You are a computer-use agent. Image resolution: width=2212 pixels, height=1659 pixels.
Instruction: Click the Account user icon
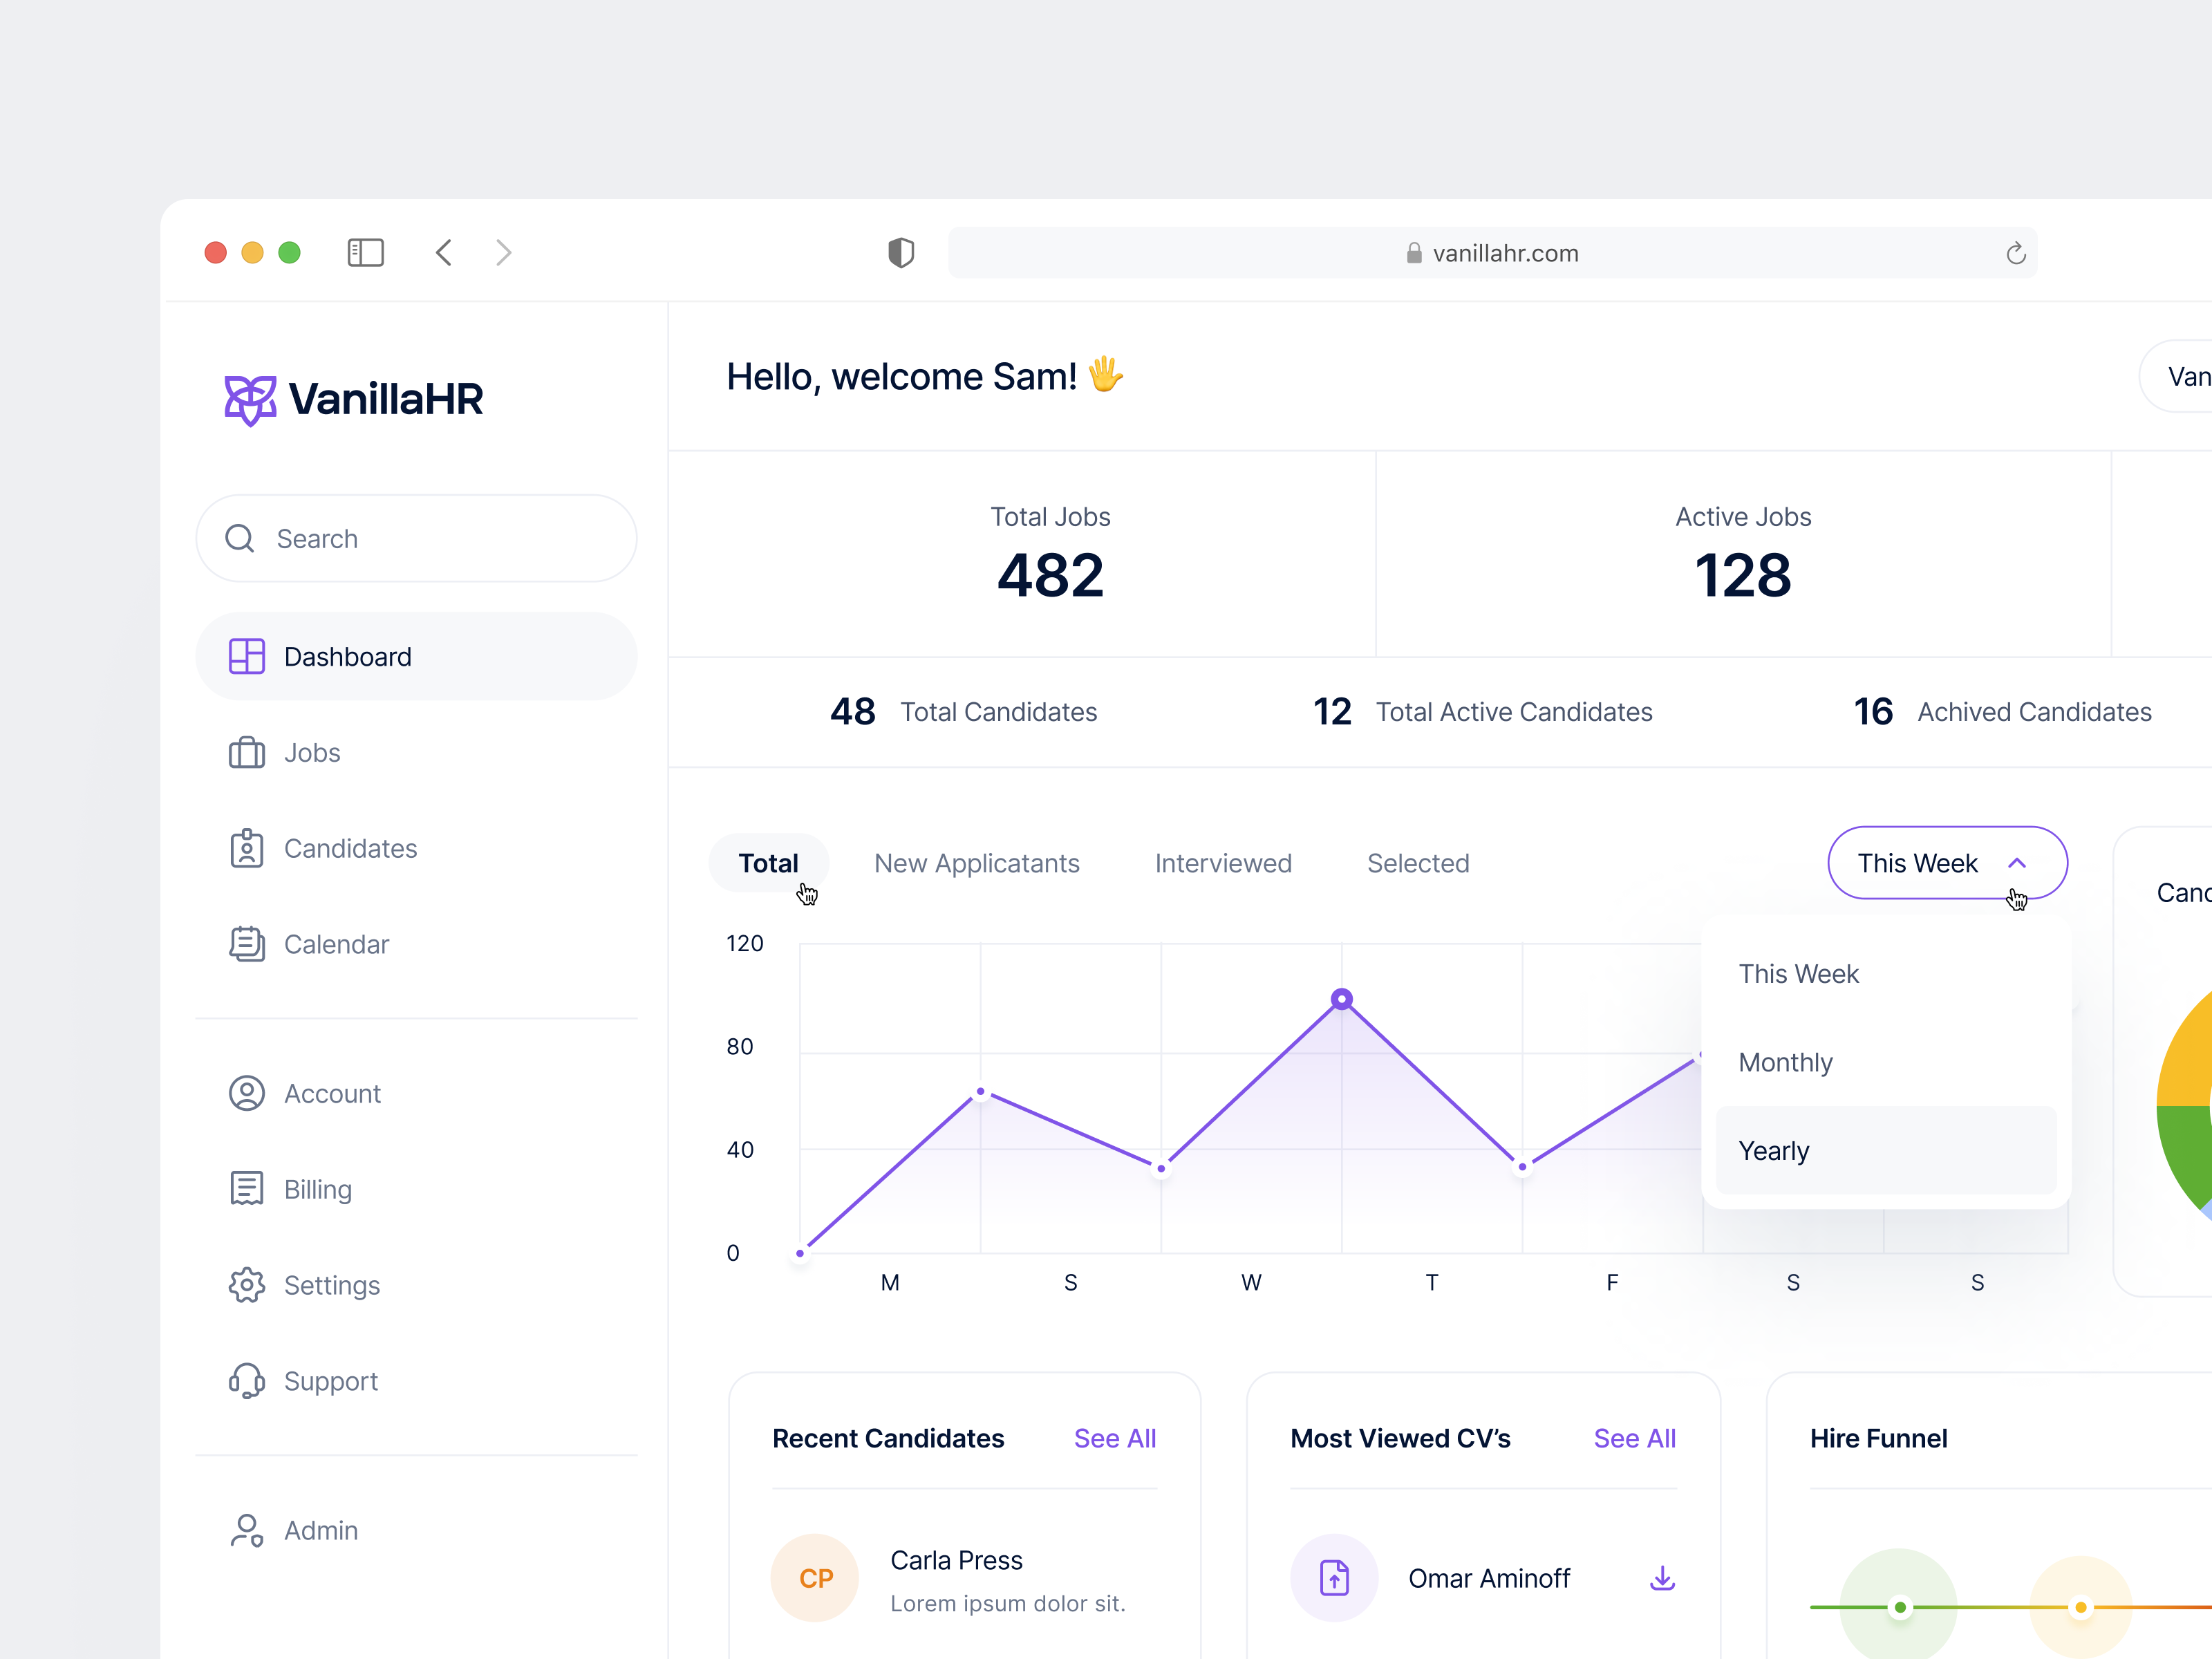246,1093
